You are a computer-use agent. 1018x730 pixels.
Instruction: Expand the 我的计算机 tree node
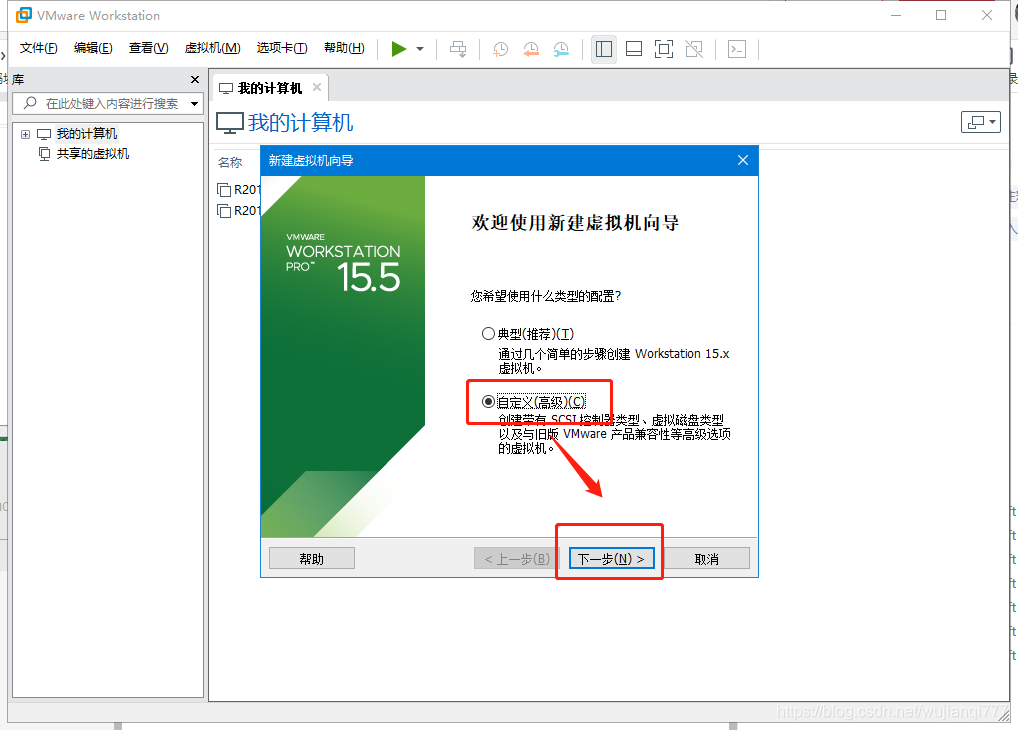pos(24,132)
